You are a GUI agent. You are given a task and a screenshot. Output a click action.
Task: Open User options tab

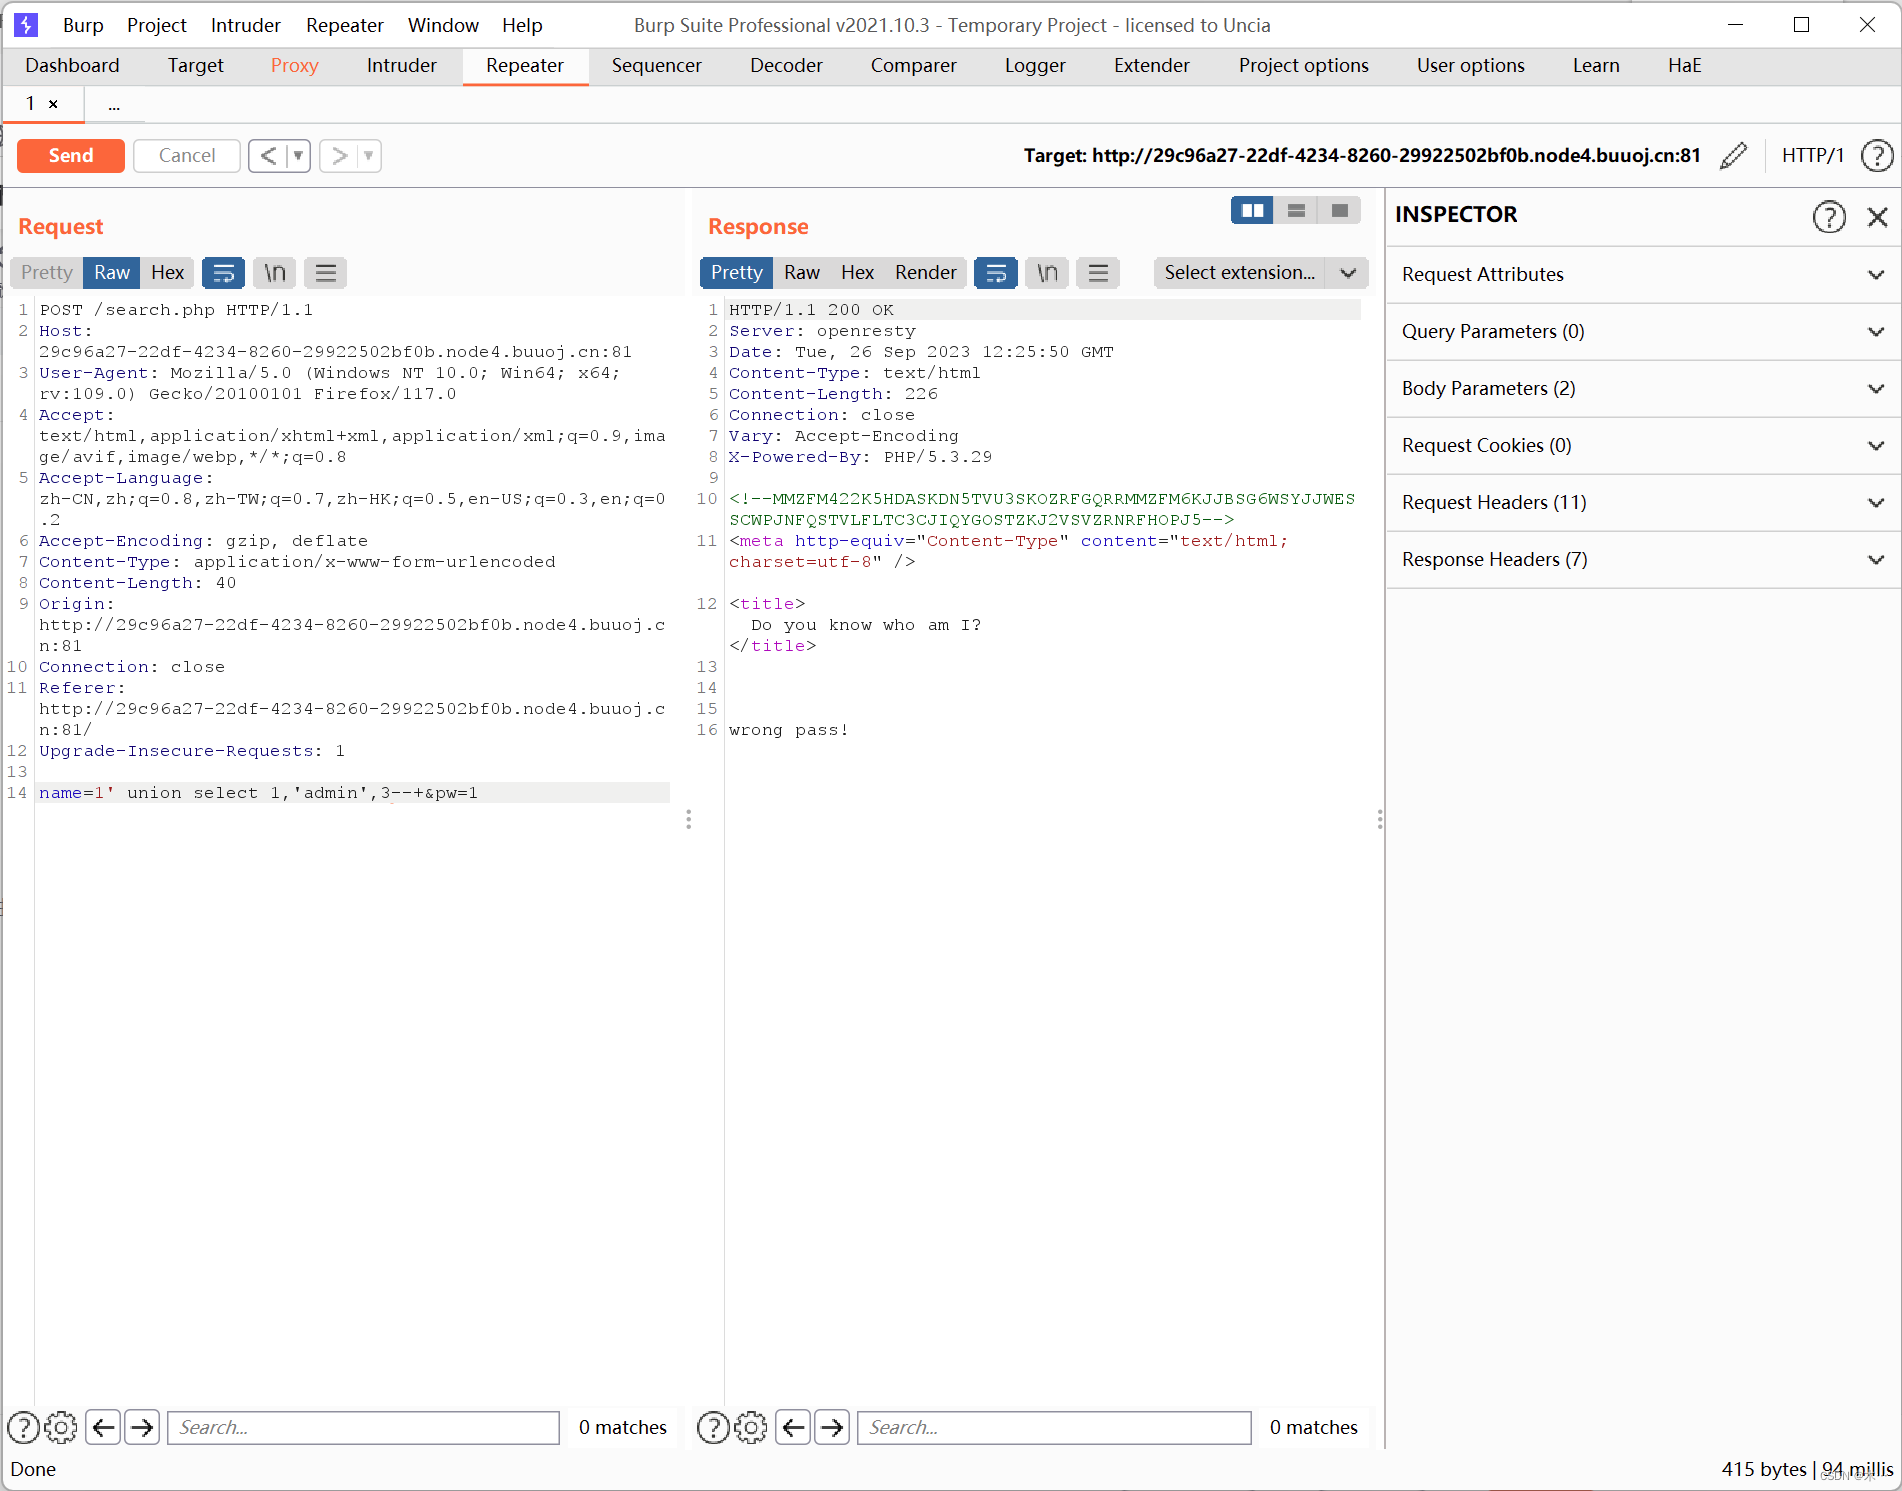(x=1470, y=65)
